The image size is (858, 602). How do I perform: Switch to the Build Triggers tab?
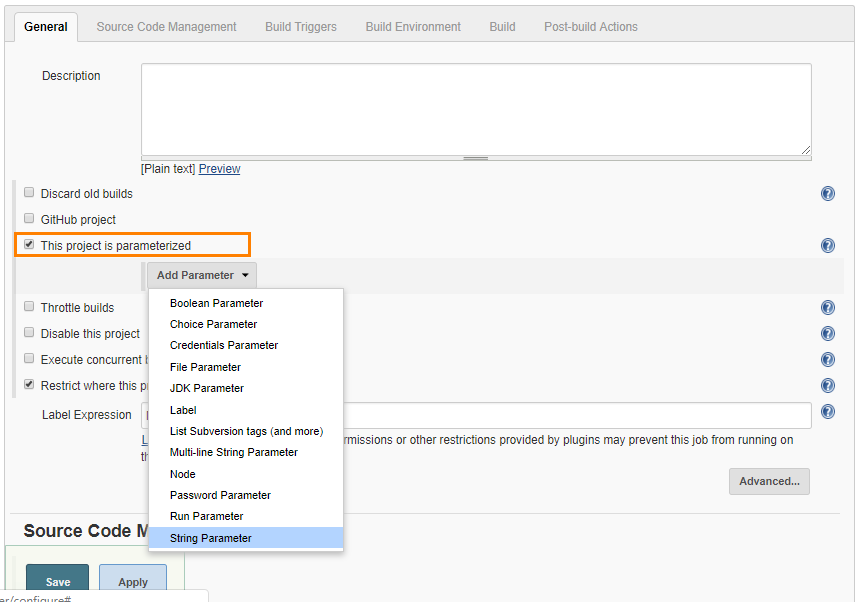pos(300,27)
